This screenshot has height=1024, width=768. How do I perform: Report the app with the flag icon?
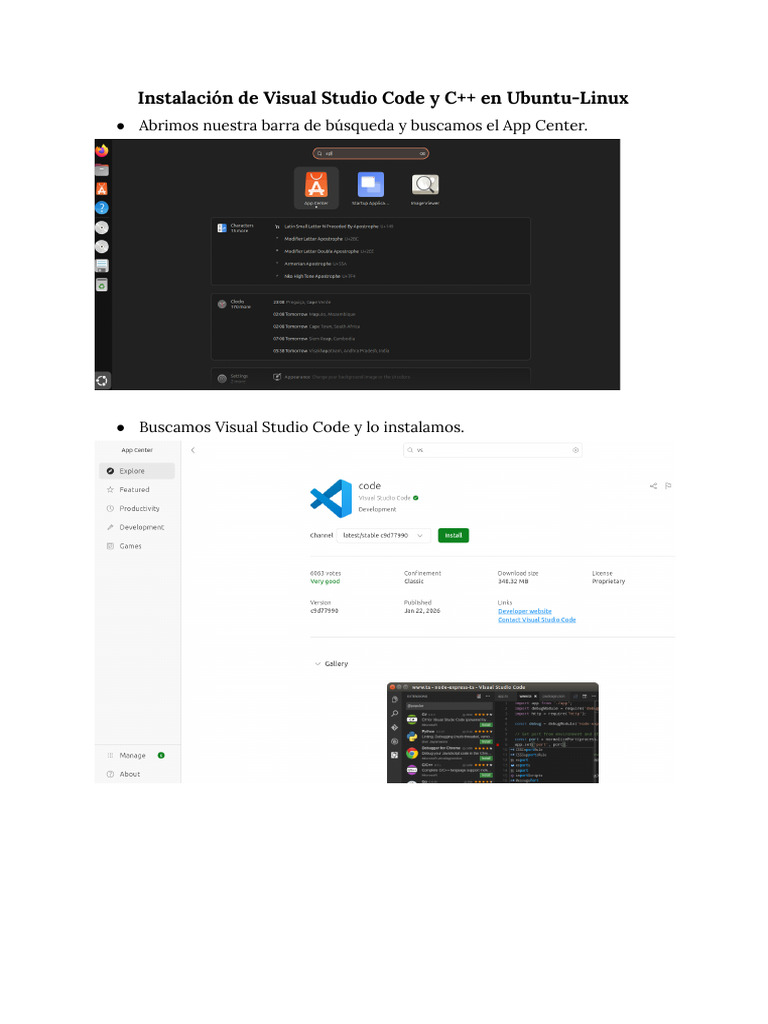(668, 486)
